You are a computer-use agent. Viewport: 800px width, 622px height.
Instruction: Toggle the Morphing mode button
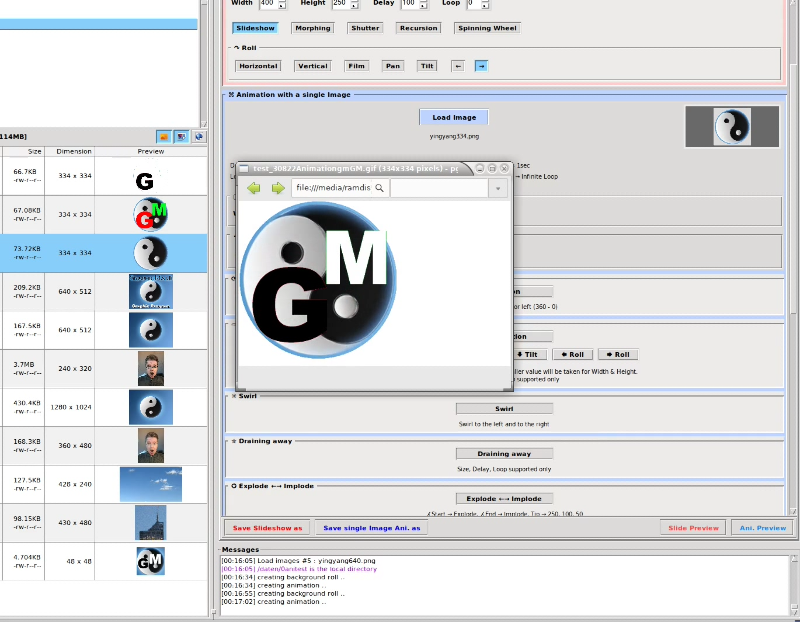[x=313, y=28]
